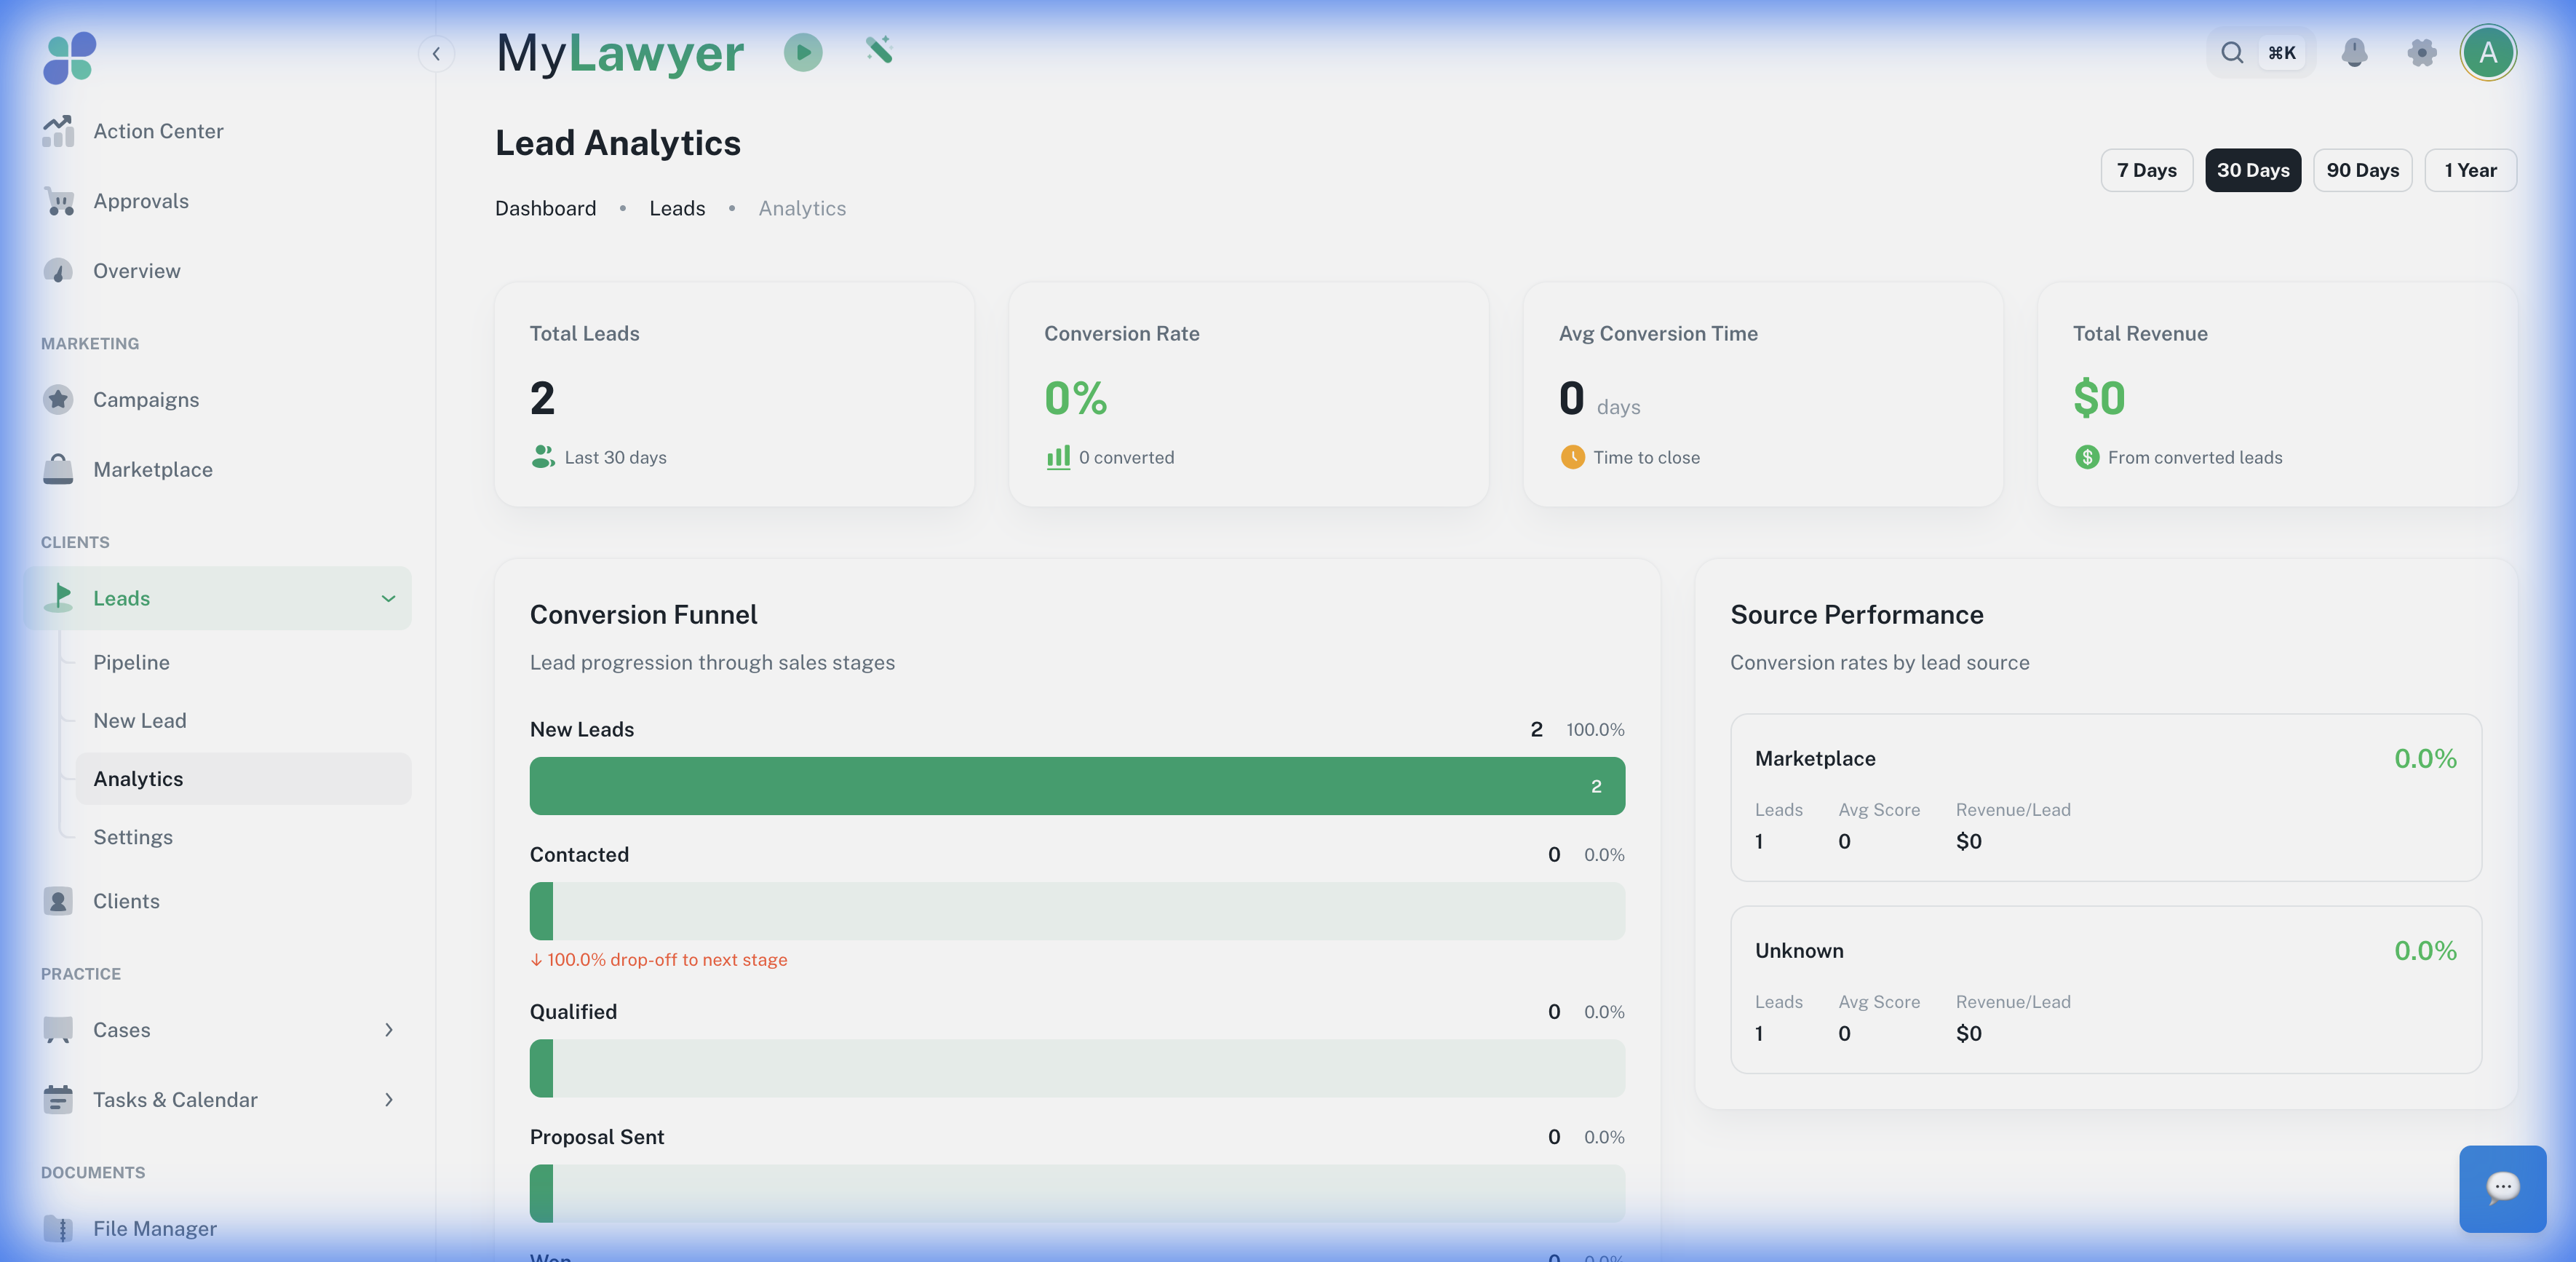Click the MyLawyer clover logo icon

pos(69,57)
